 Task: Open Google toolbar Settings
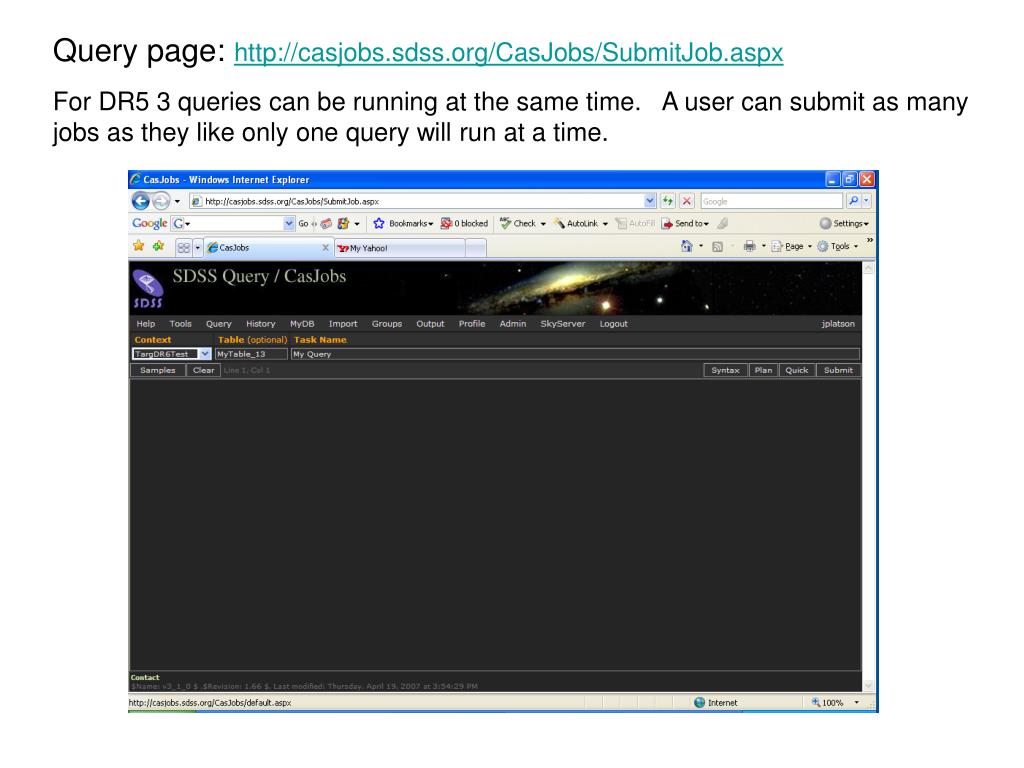click(x=844, y=223)
